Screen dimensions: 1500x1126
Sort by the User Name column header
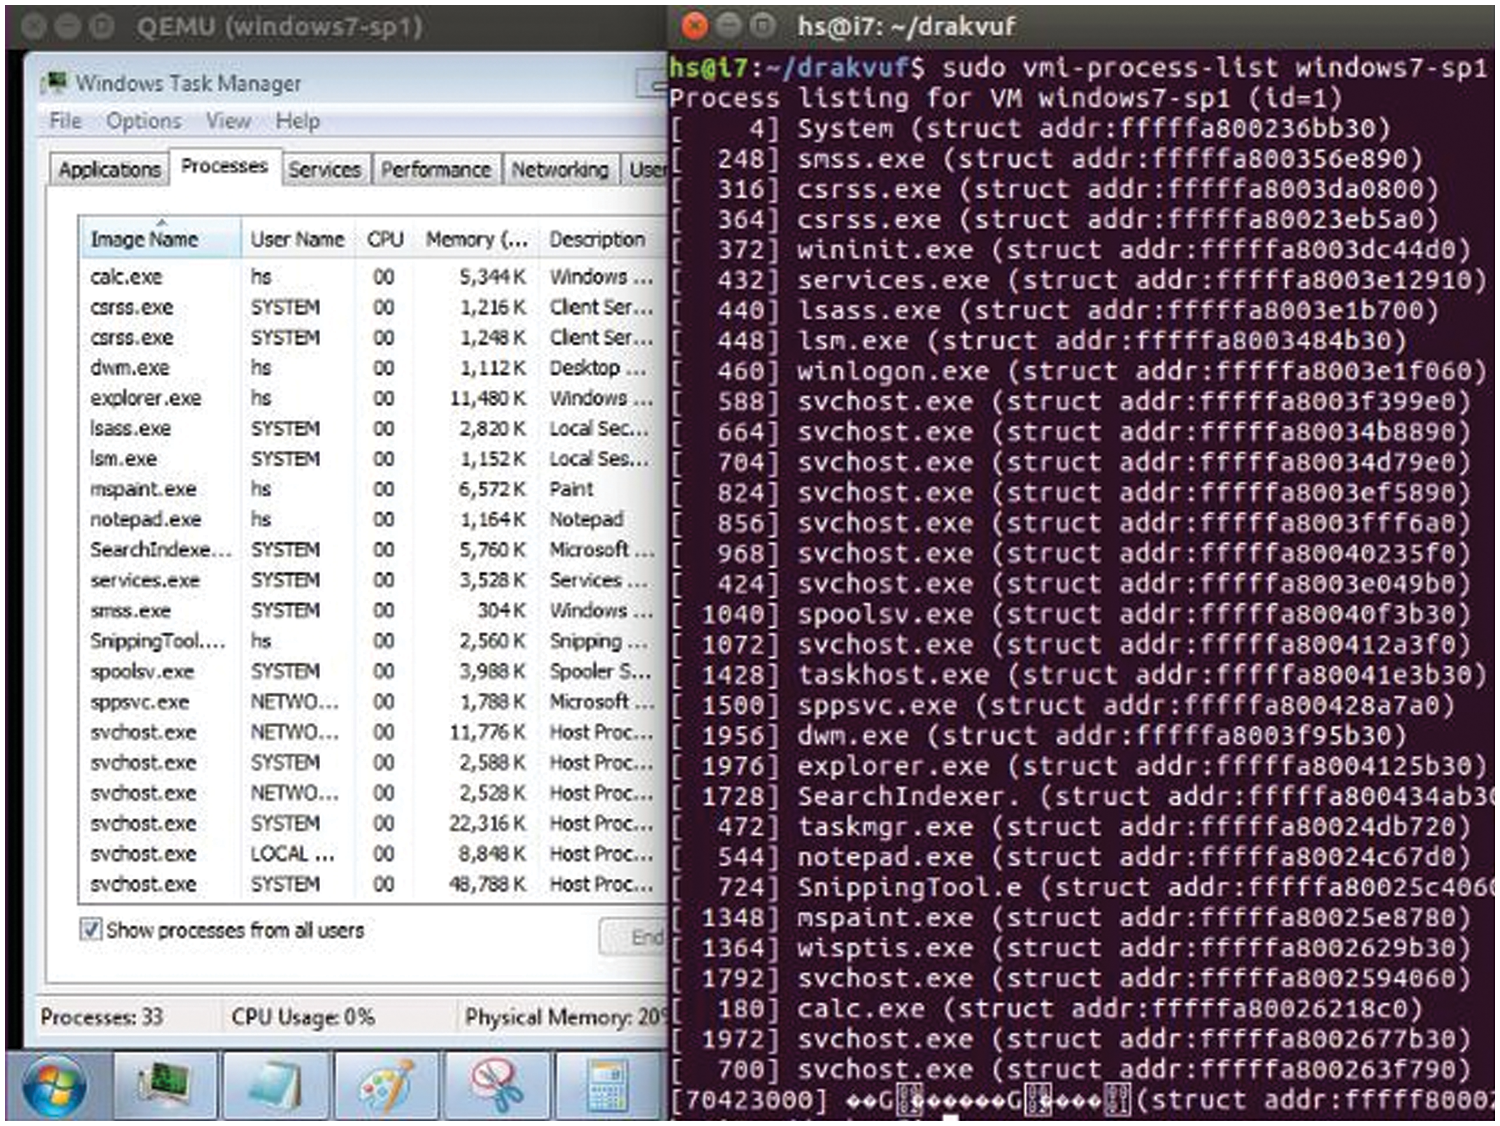tap(297, 240)
